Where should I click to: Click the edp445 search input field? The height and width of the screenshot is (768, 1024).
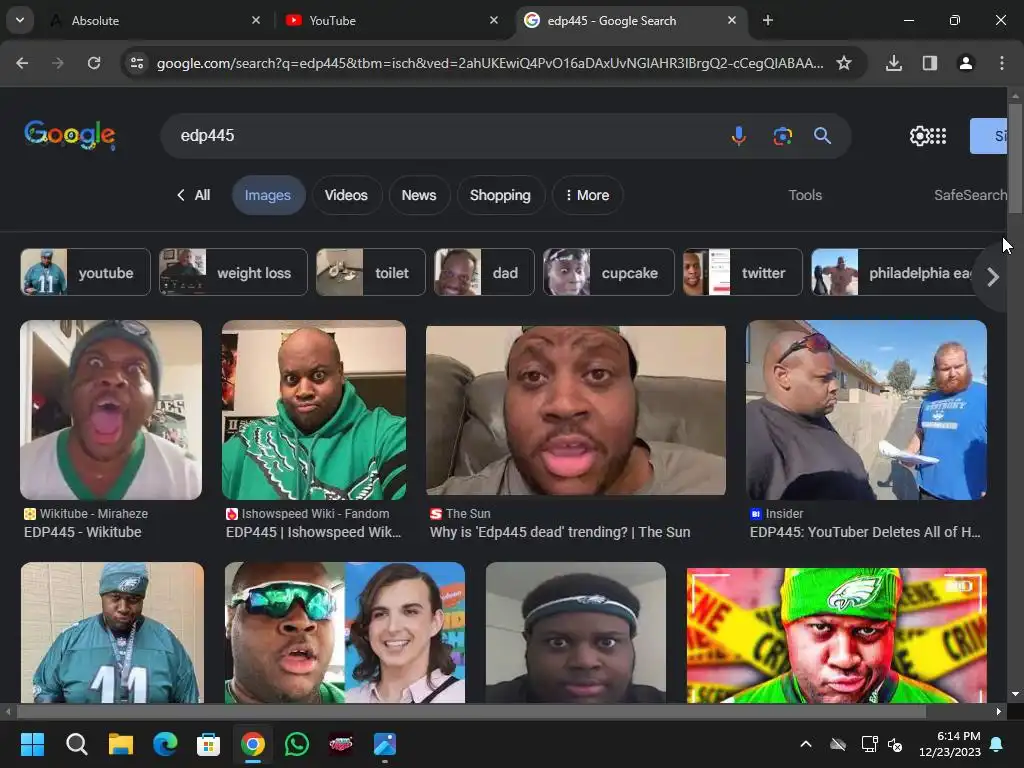coord(444,136)
